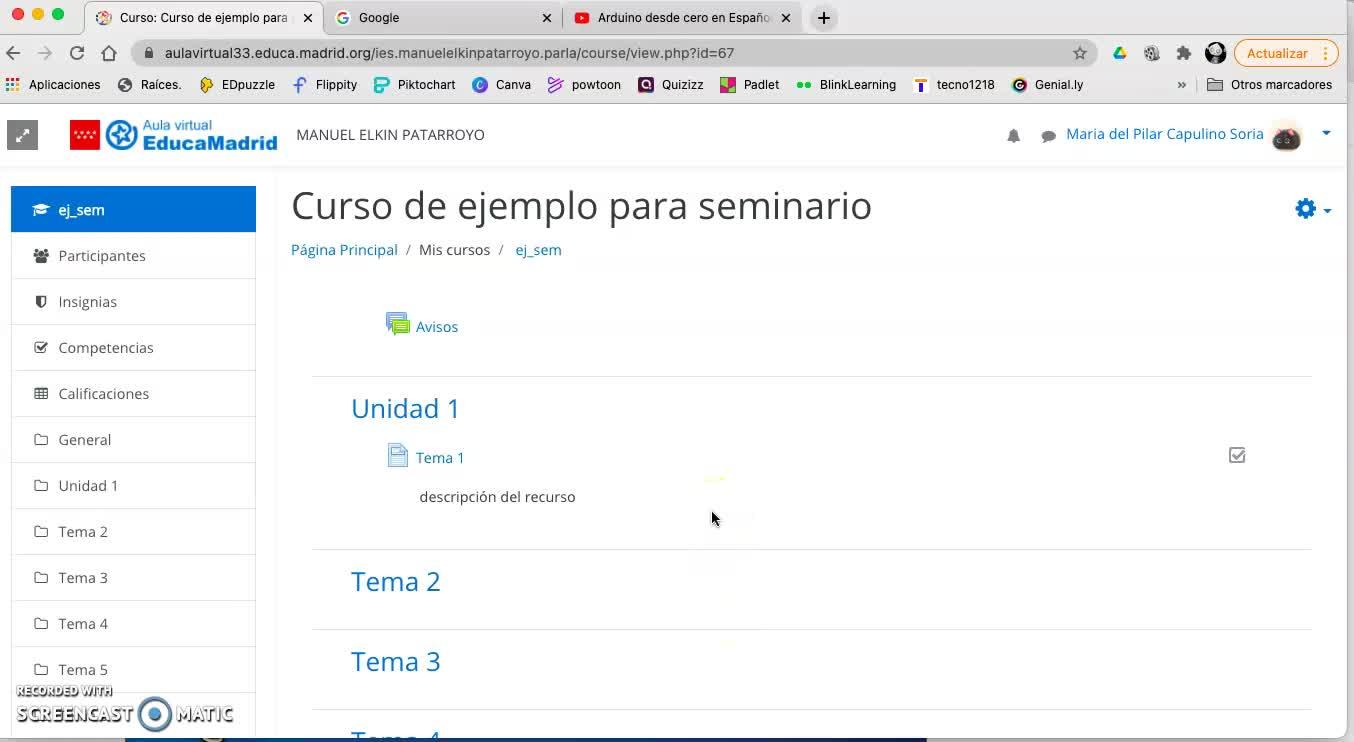Screen dimensions: 1354x742
Task: Open Participantes in the sidebar
Action: (133, 256)
